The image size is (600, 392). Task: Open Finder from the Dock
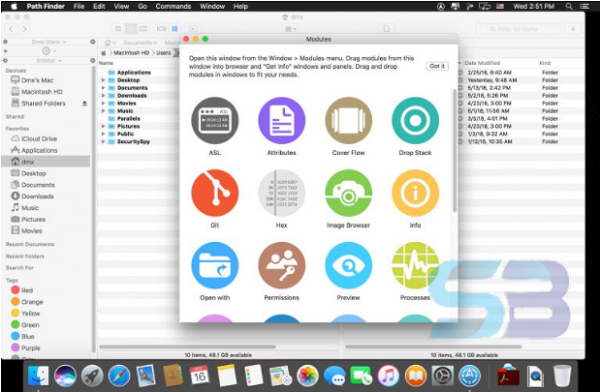(x=38, y=376)
